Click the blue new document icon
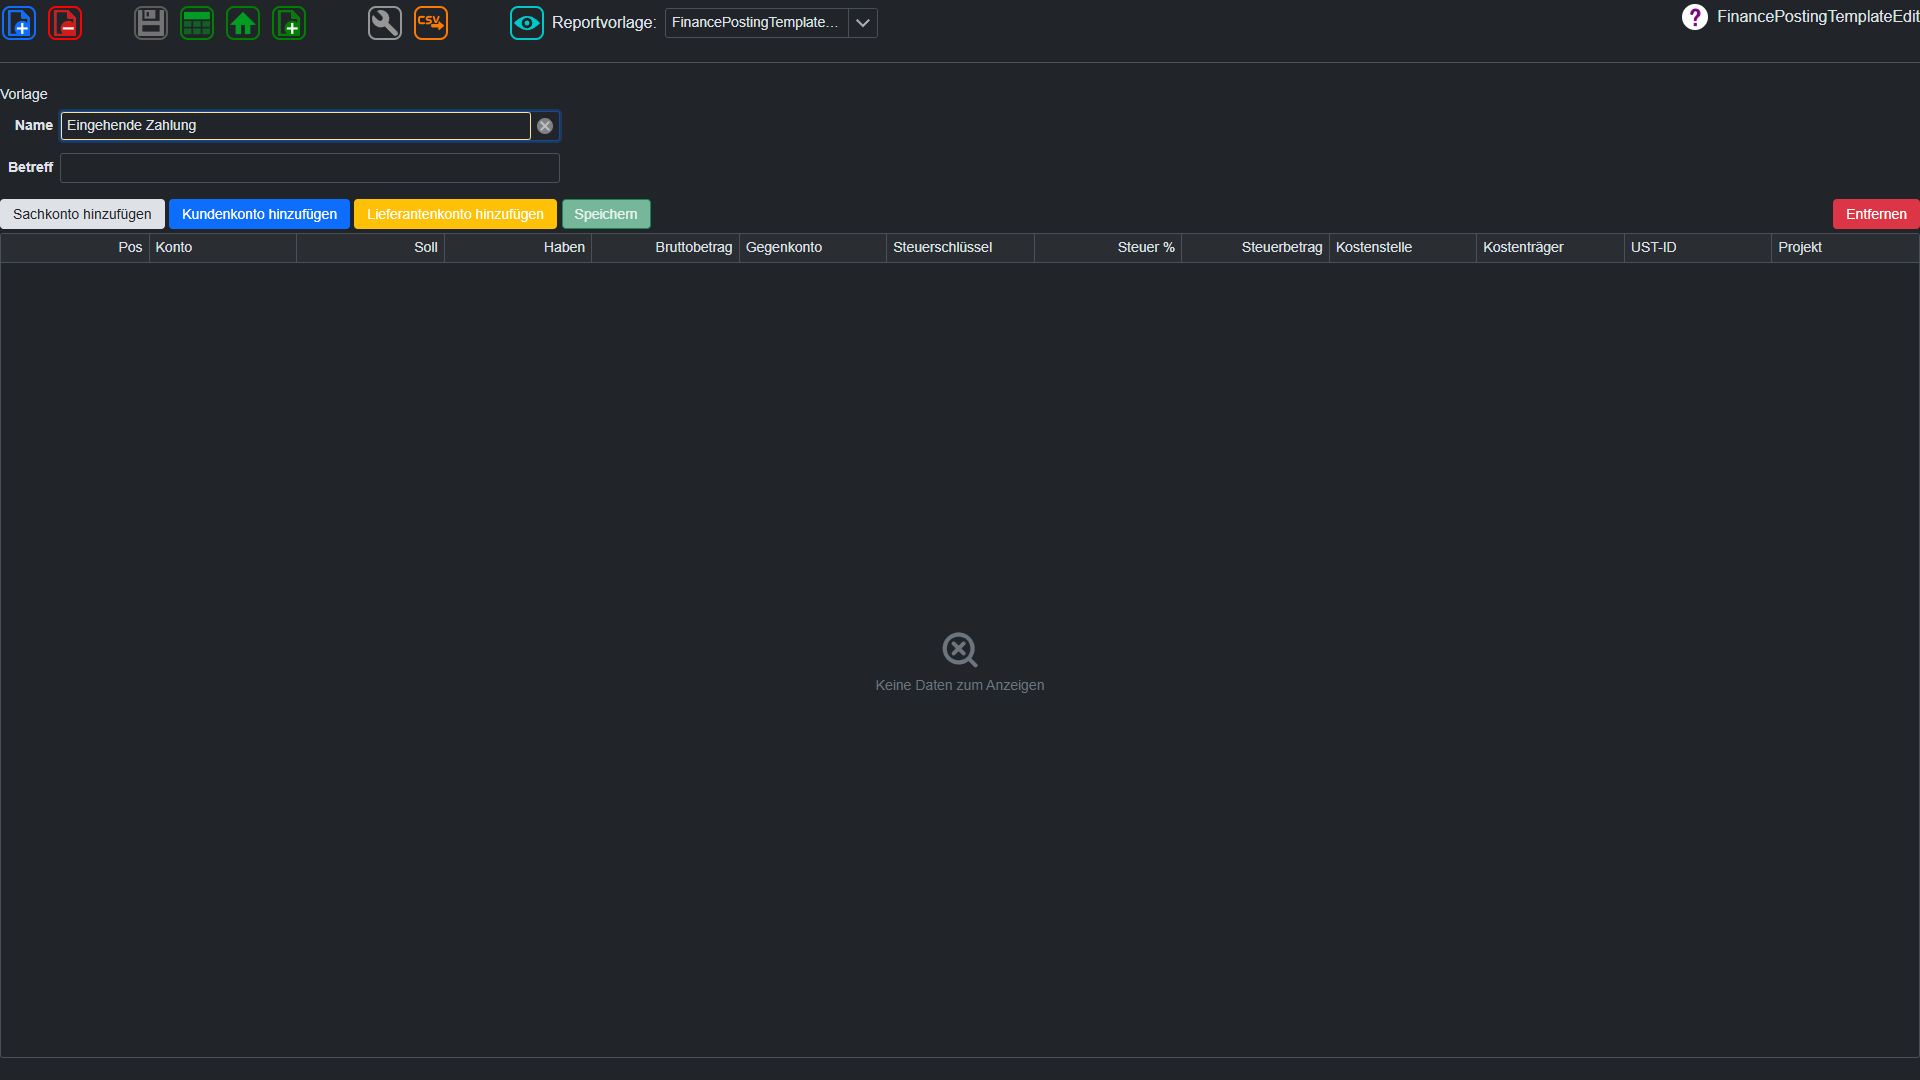The width and height of the screenshot is (1920, 1080). [x=19, y=23]
